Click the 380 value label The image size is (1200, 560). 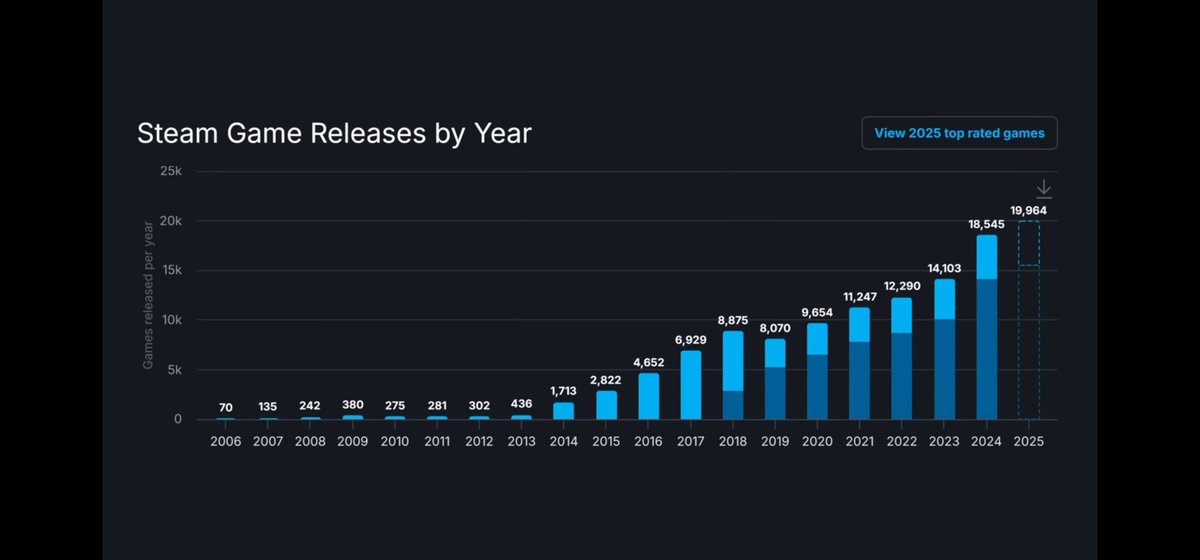(353, 405)
